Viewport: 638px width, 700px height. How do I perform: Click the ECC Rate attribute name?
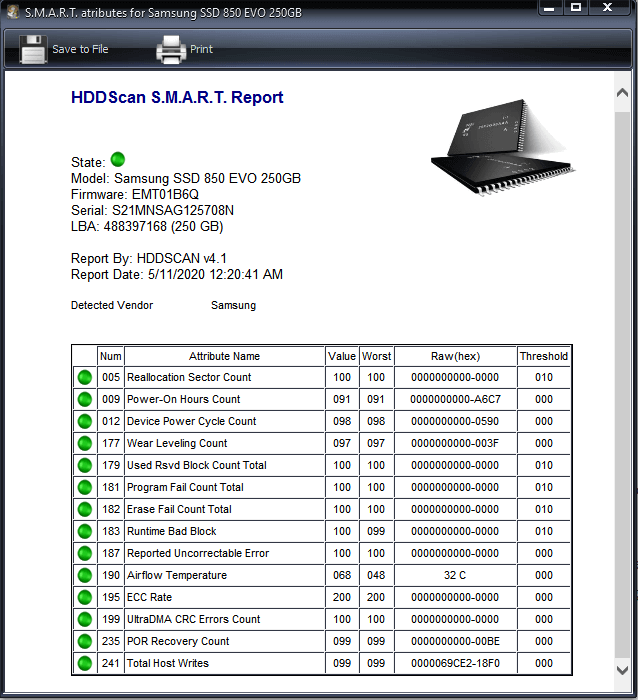[x=150, y=597]
